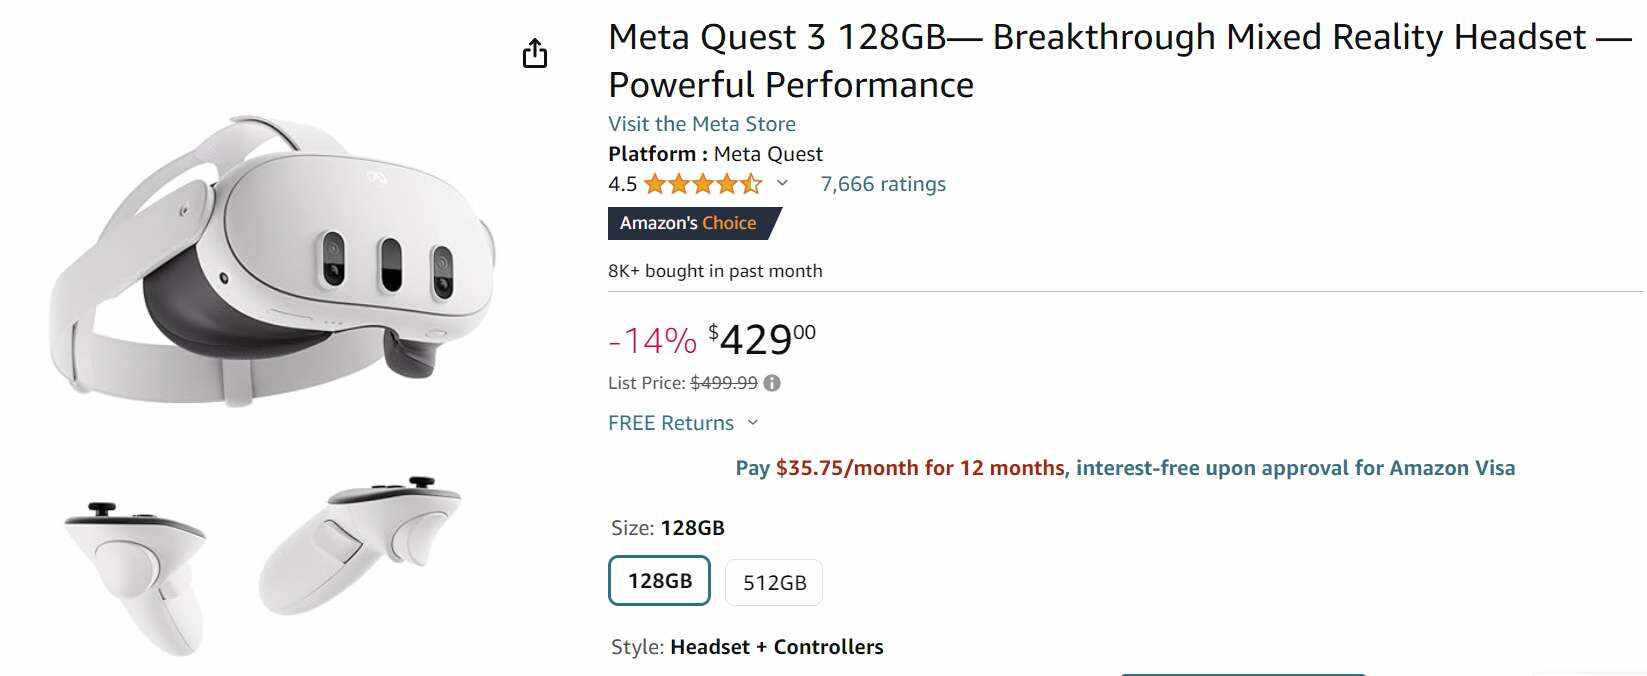Click the $429.00 current price
This screenshot has height=676, width=1647.
[762, 340]
